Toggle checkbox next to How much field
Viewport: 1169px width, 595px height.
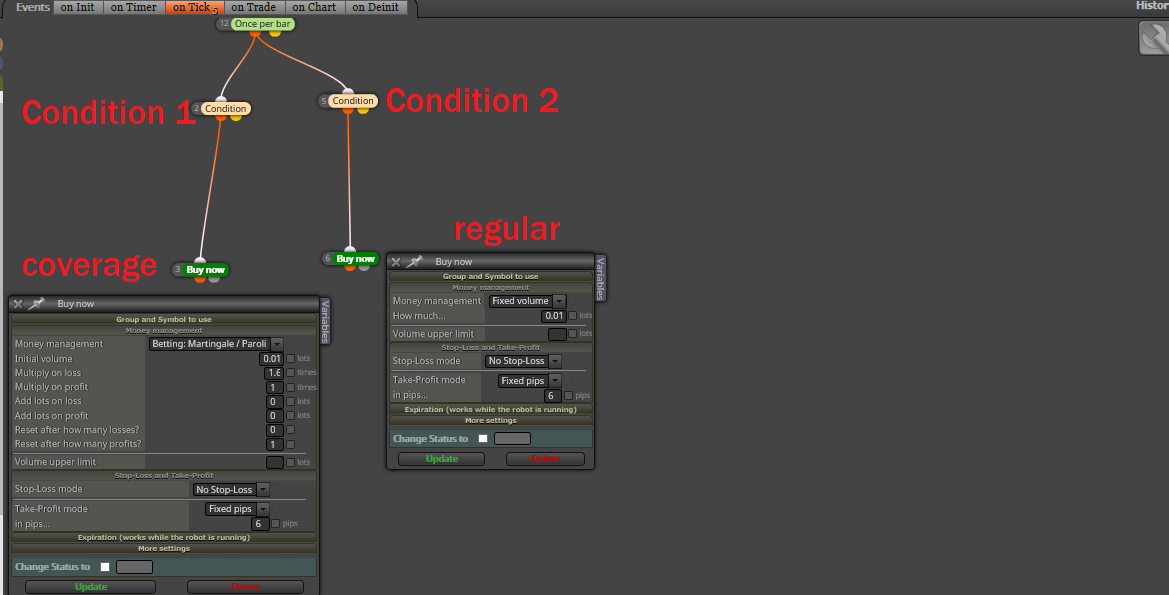573,316
